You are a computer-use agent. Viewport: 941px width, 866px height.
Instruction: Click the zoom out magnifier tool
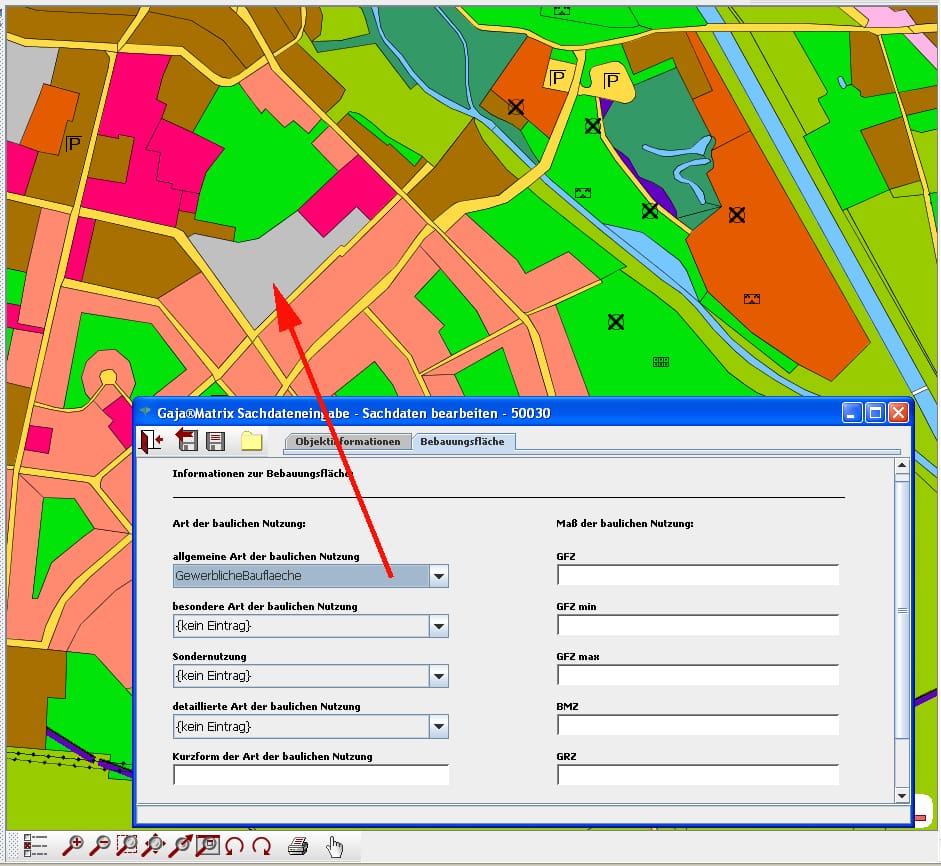pos(100,846)
